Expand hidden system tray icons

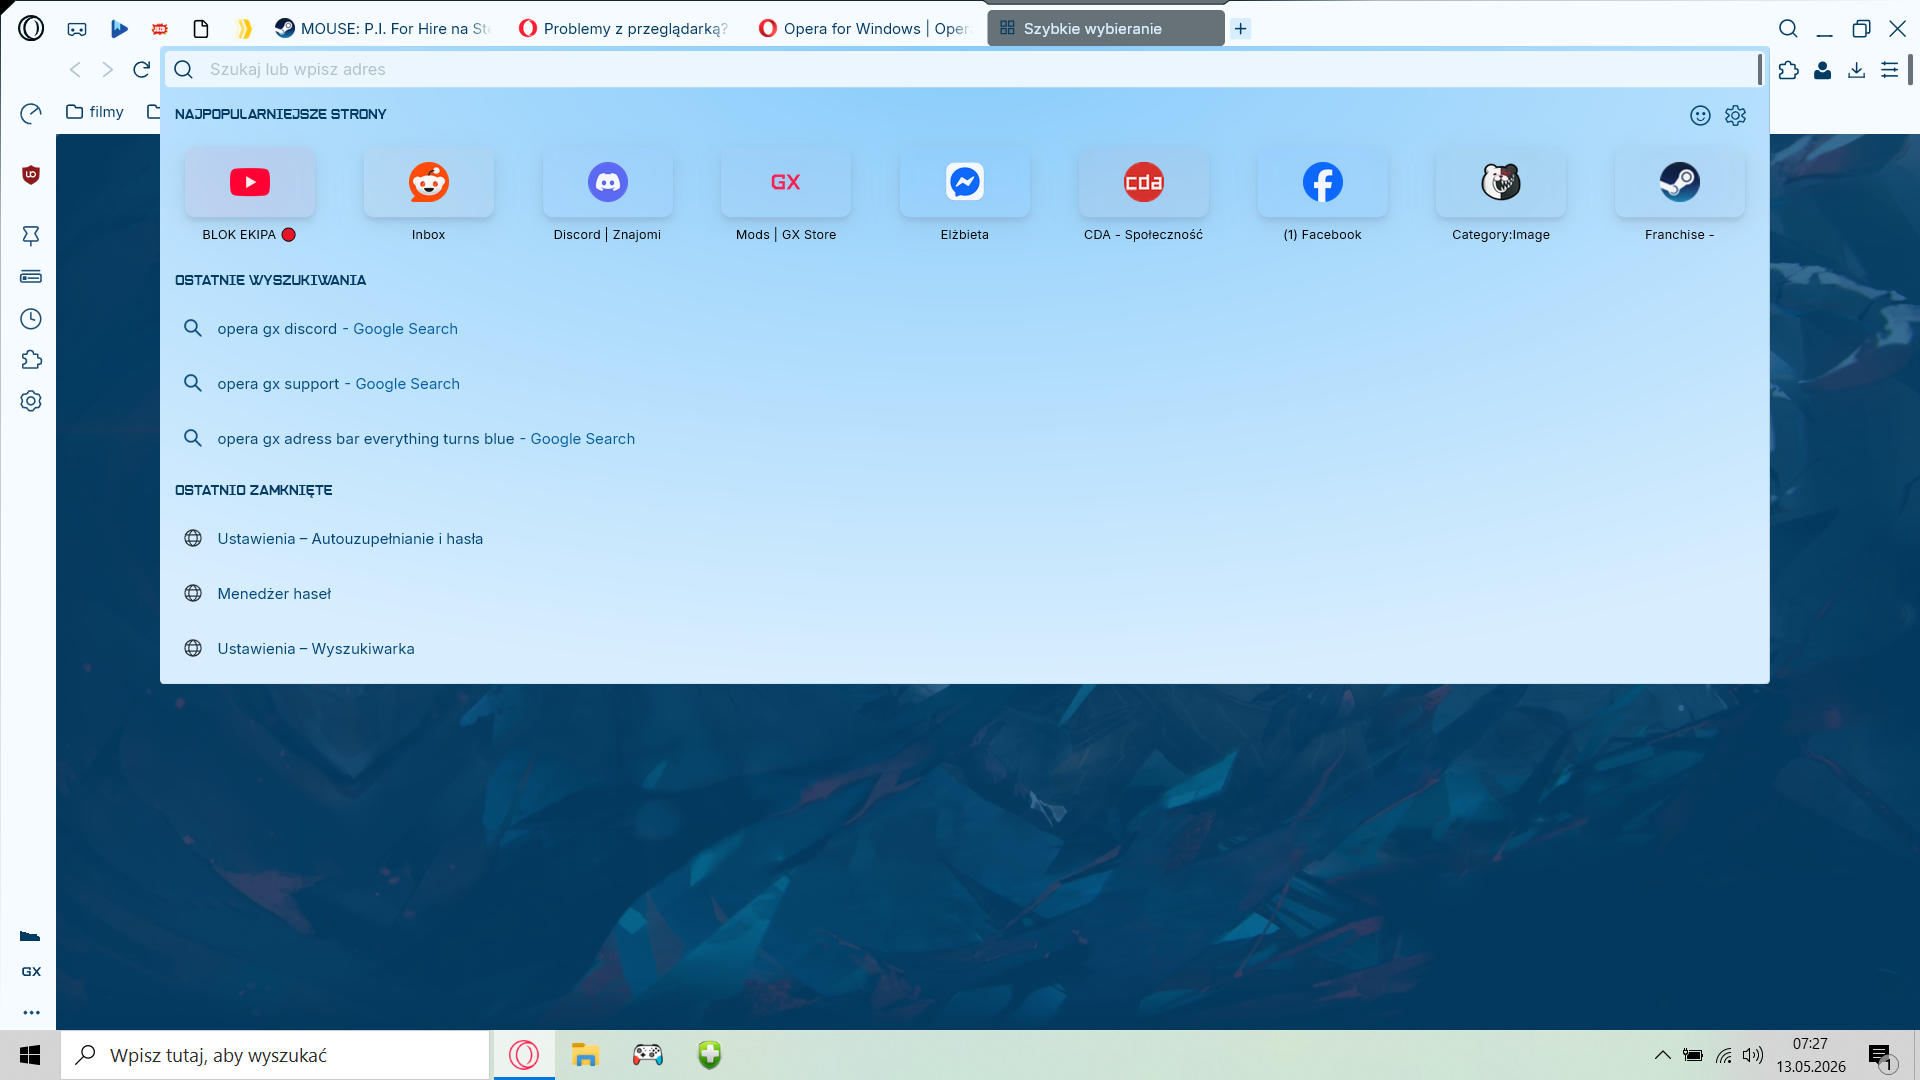point(1662,1055)
